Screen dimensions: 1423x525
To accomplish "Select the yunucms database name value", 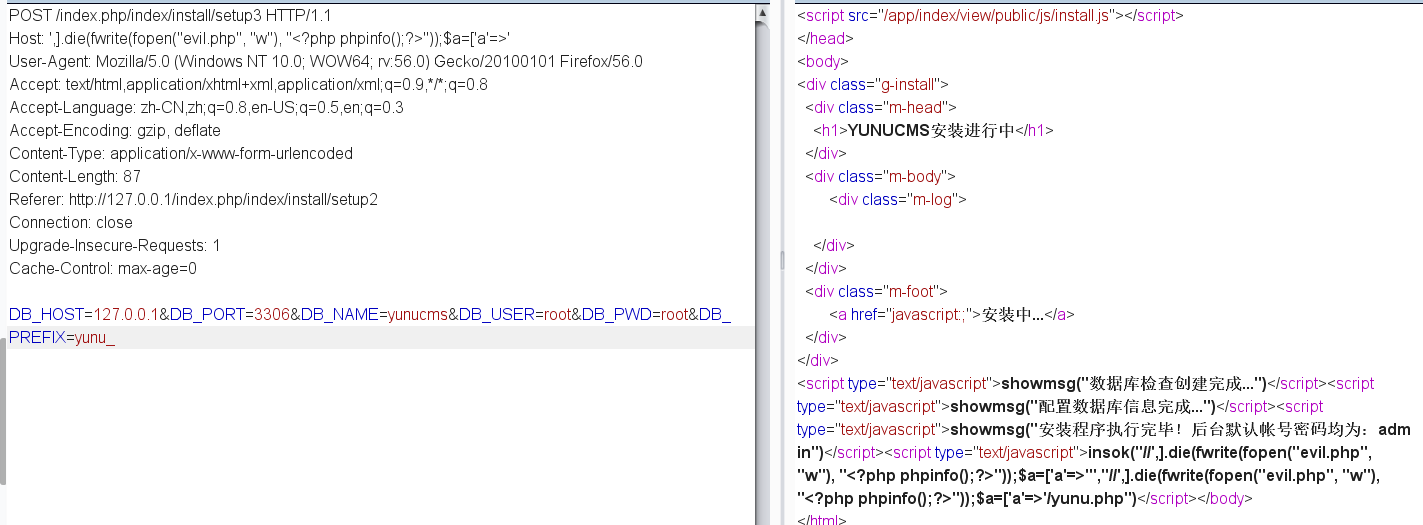I will click(x=417, y=315).
